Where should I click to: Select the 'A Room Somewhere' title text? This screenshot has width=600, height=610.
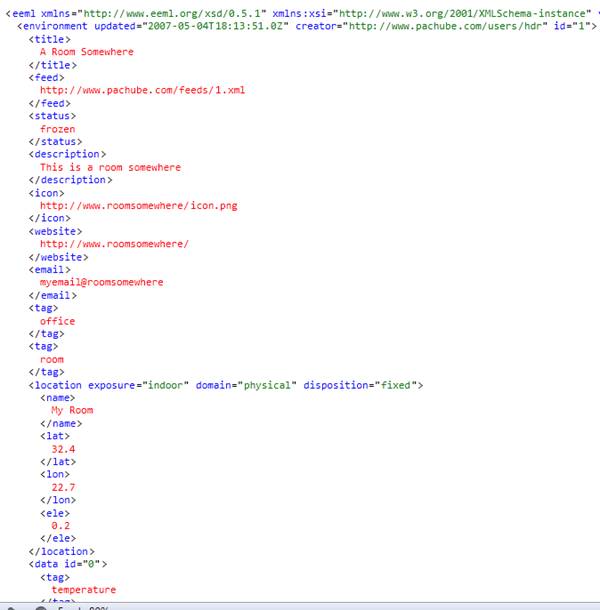tap(86, 52)
